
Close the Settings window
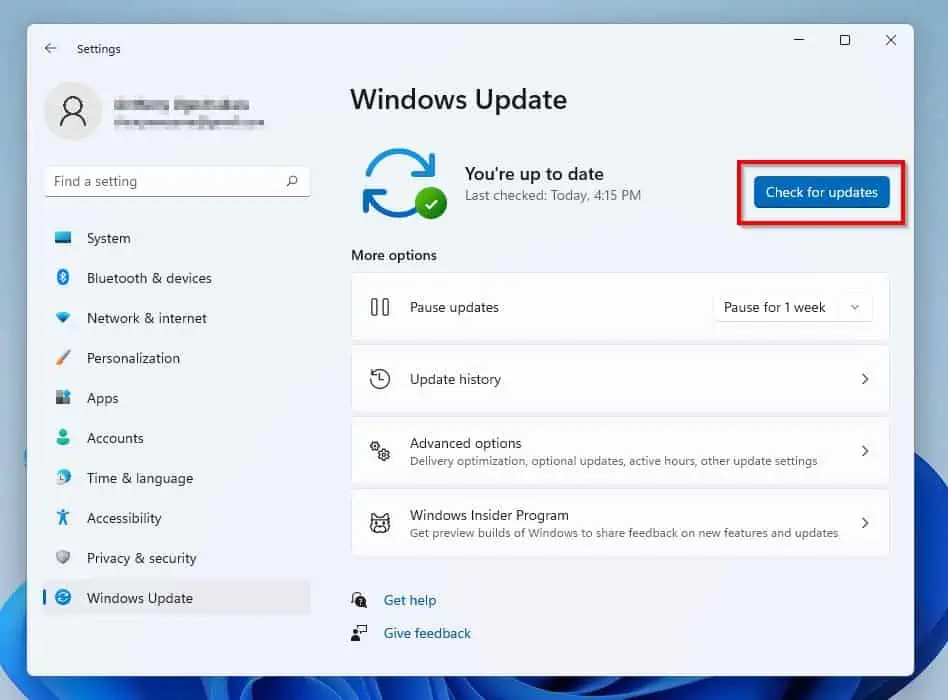tap(891, 40)
